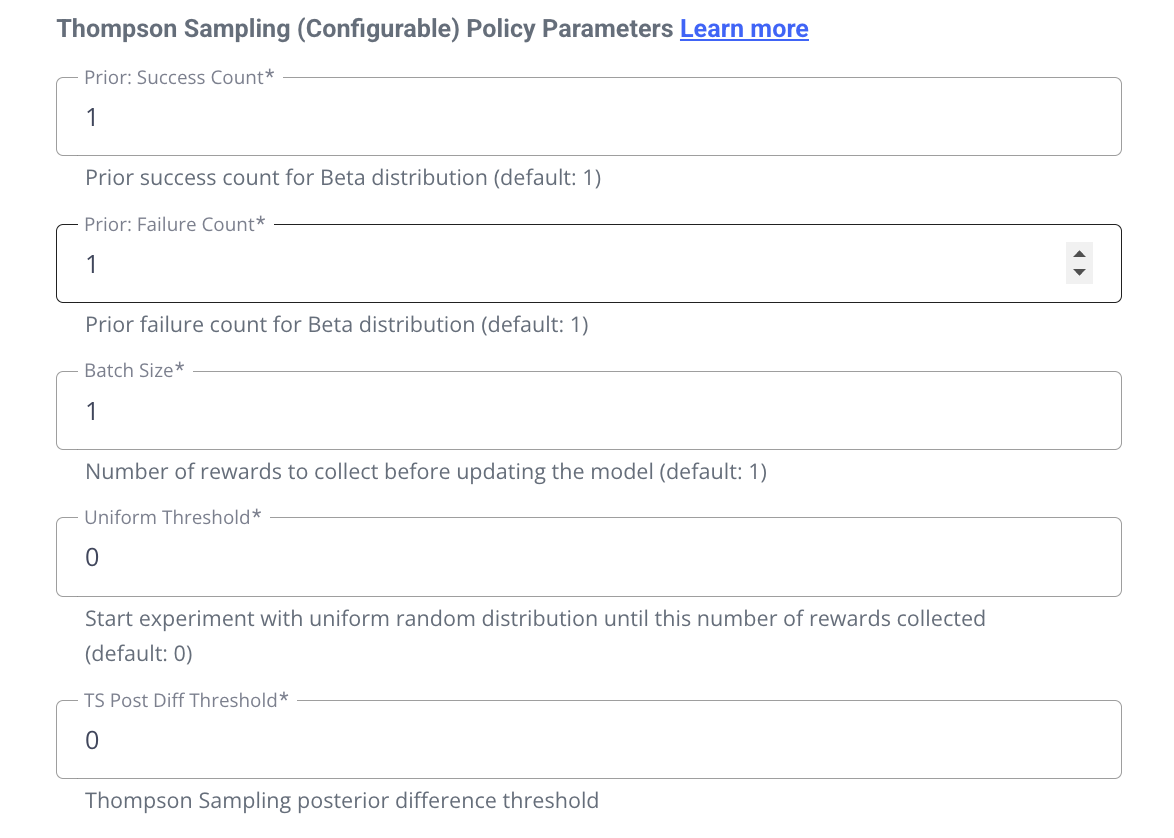Click the Prior: Success Count input field
This screenshot has height=838, width=1174.
(x=588, y=118)
